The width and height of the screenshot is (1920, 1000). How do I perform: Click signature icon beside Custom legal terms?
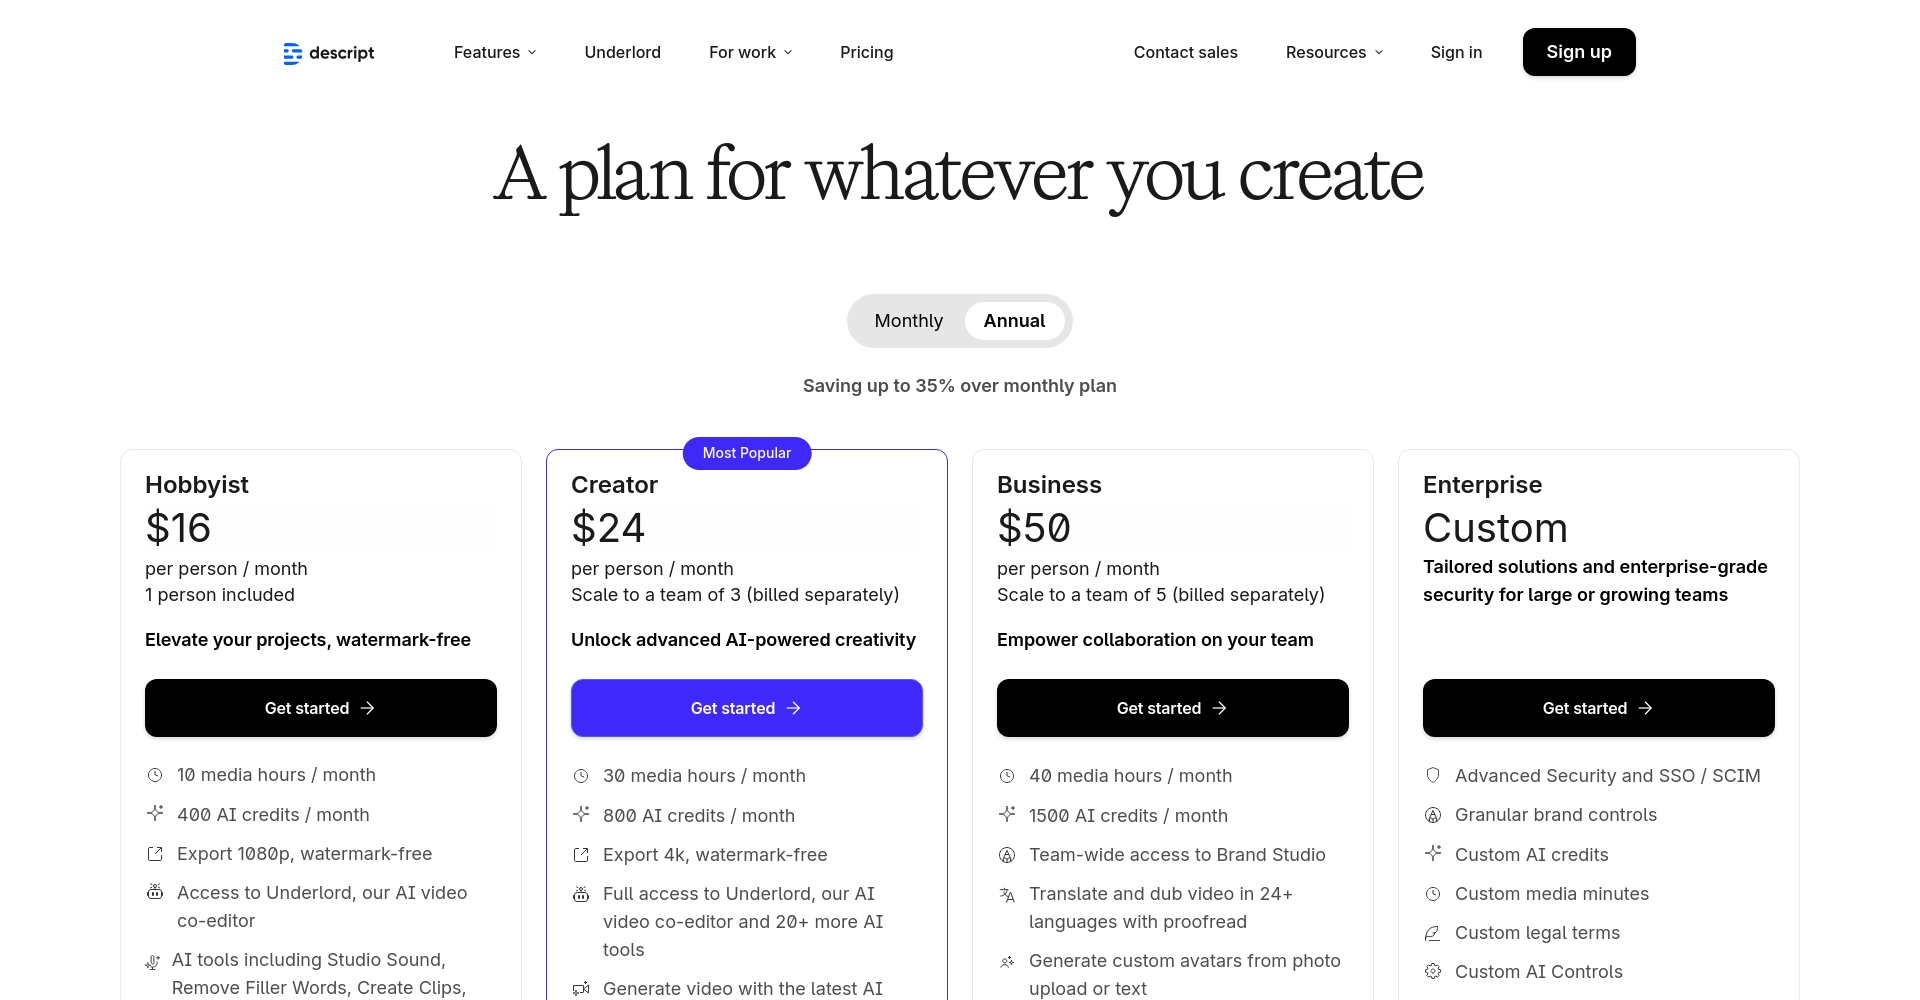pos(1433,933)
